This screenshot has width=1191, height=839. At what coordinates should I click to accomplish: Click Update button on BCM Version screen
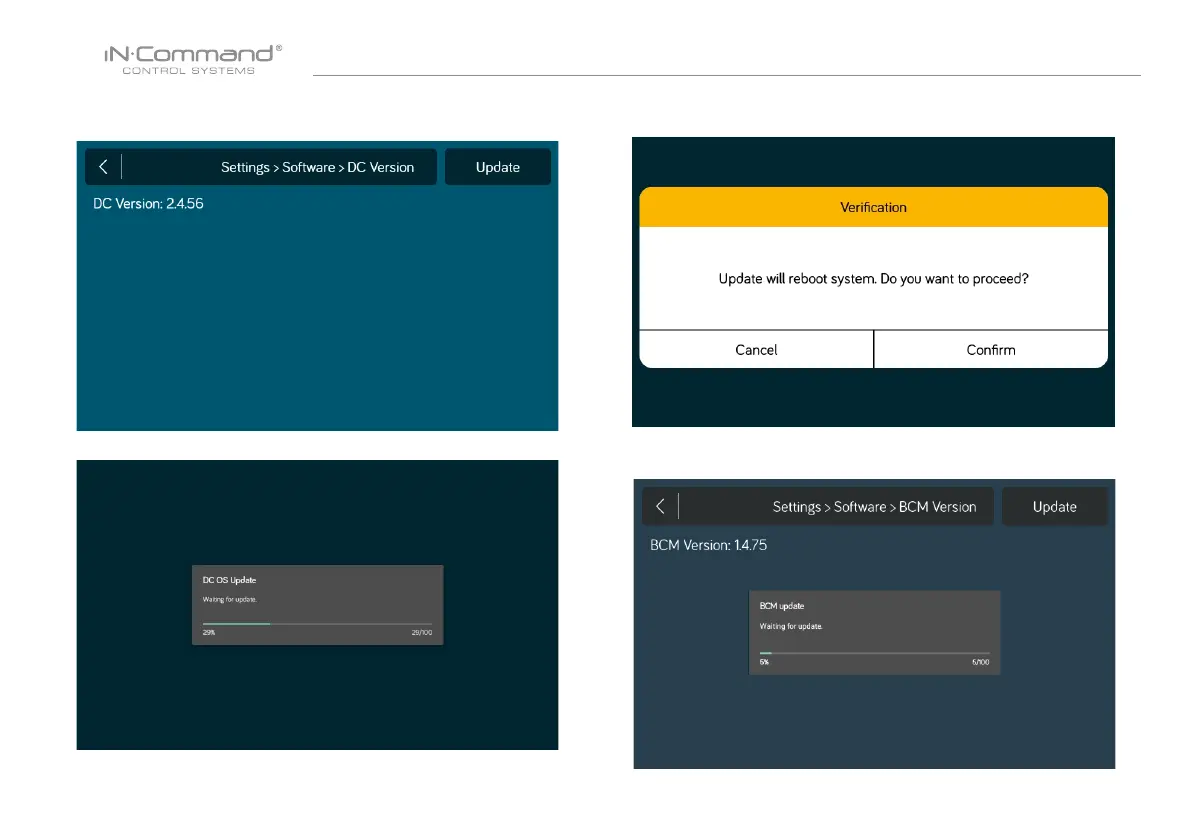click(1054, 506)
